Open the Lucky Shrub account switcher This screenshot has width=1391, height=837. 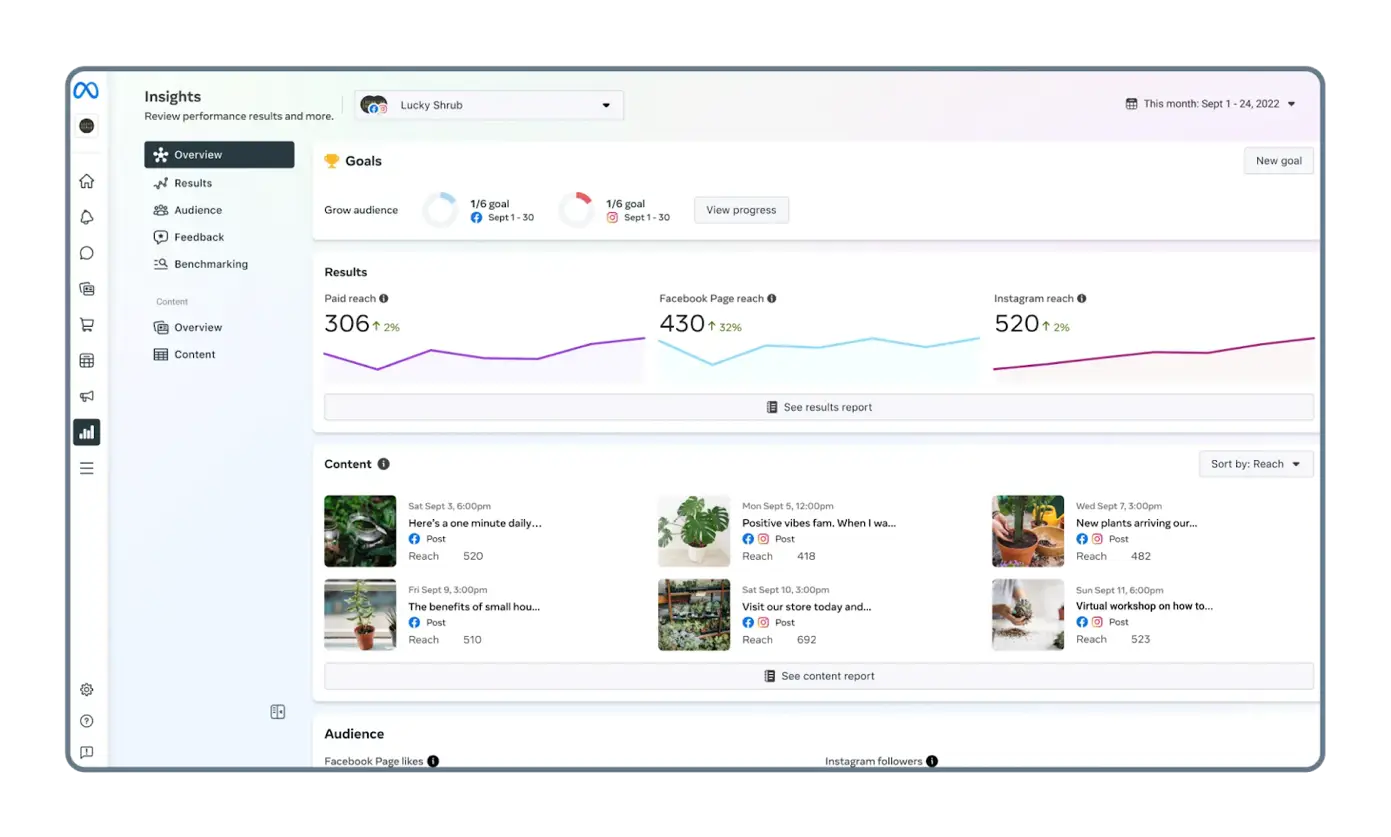(x=488, y=105)
